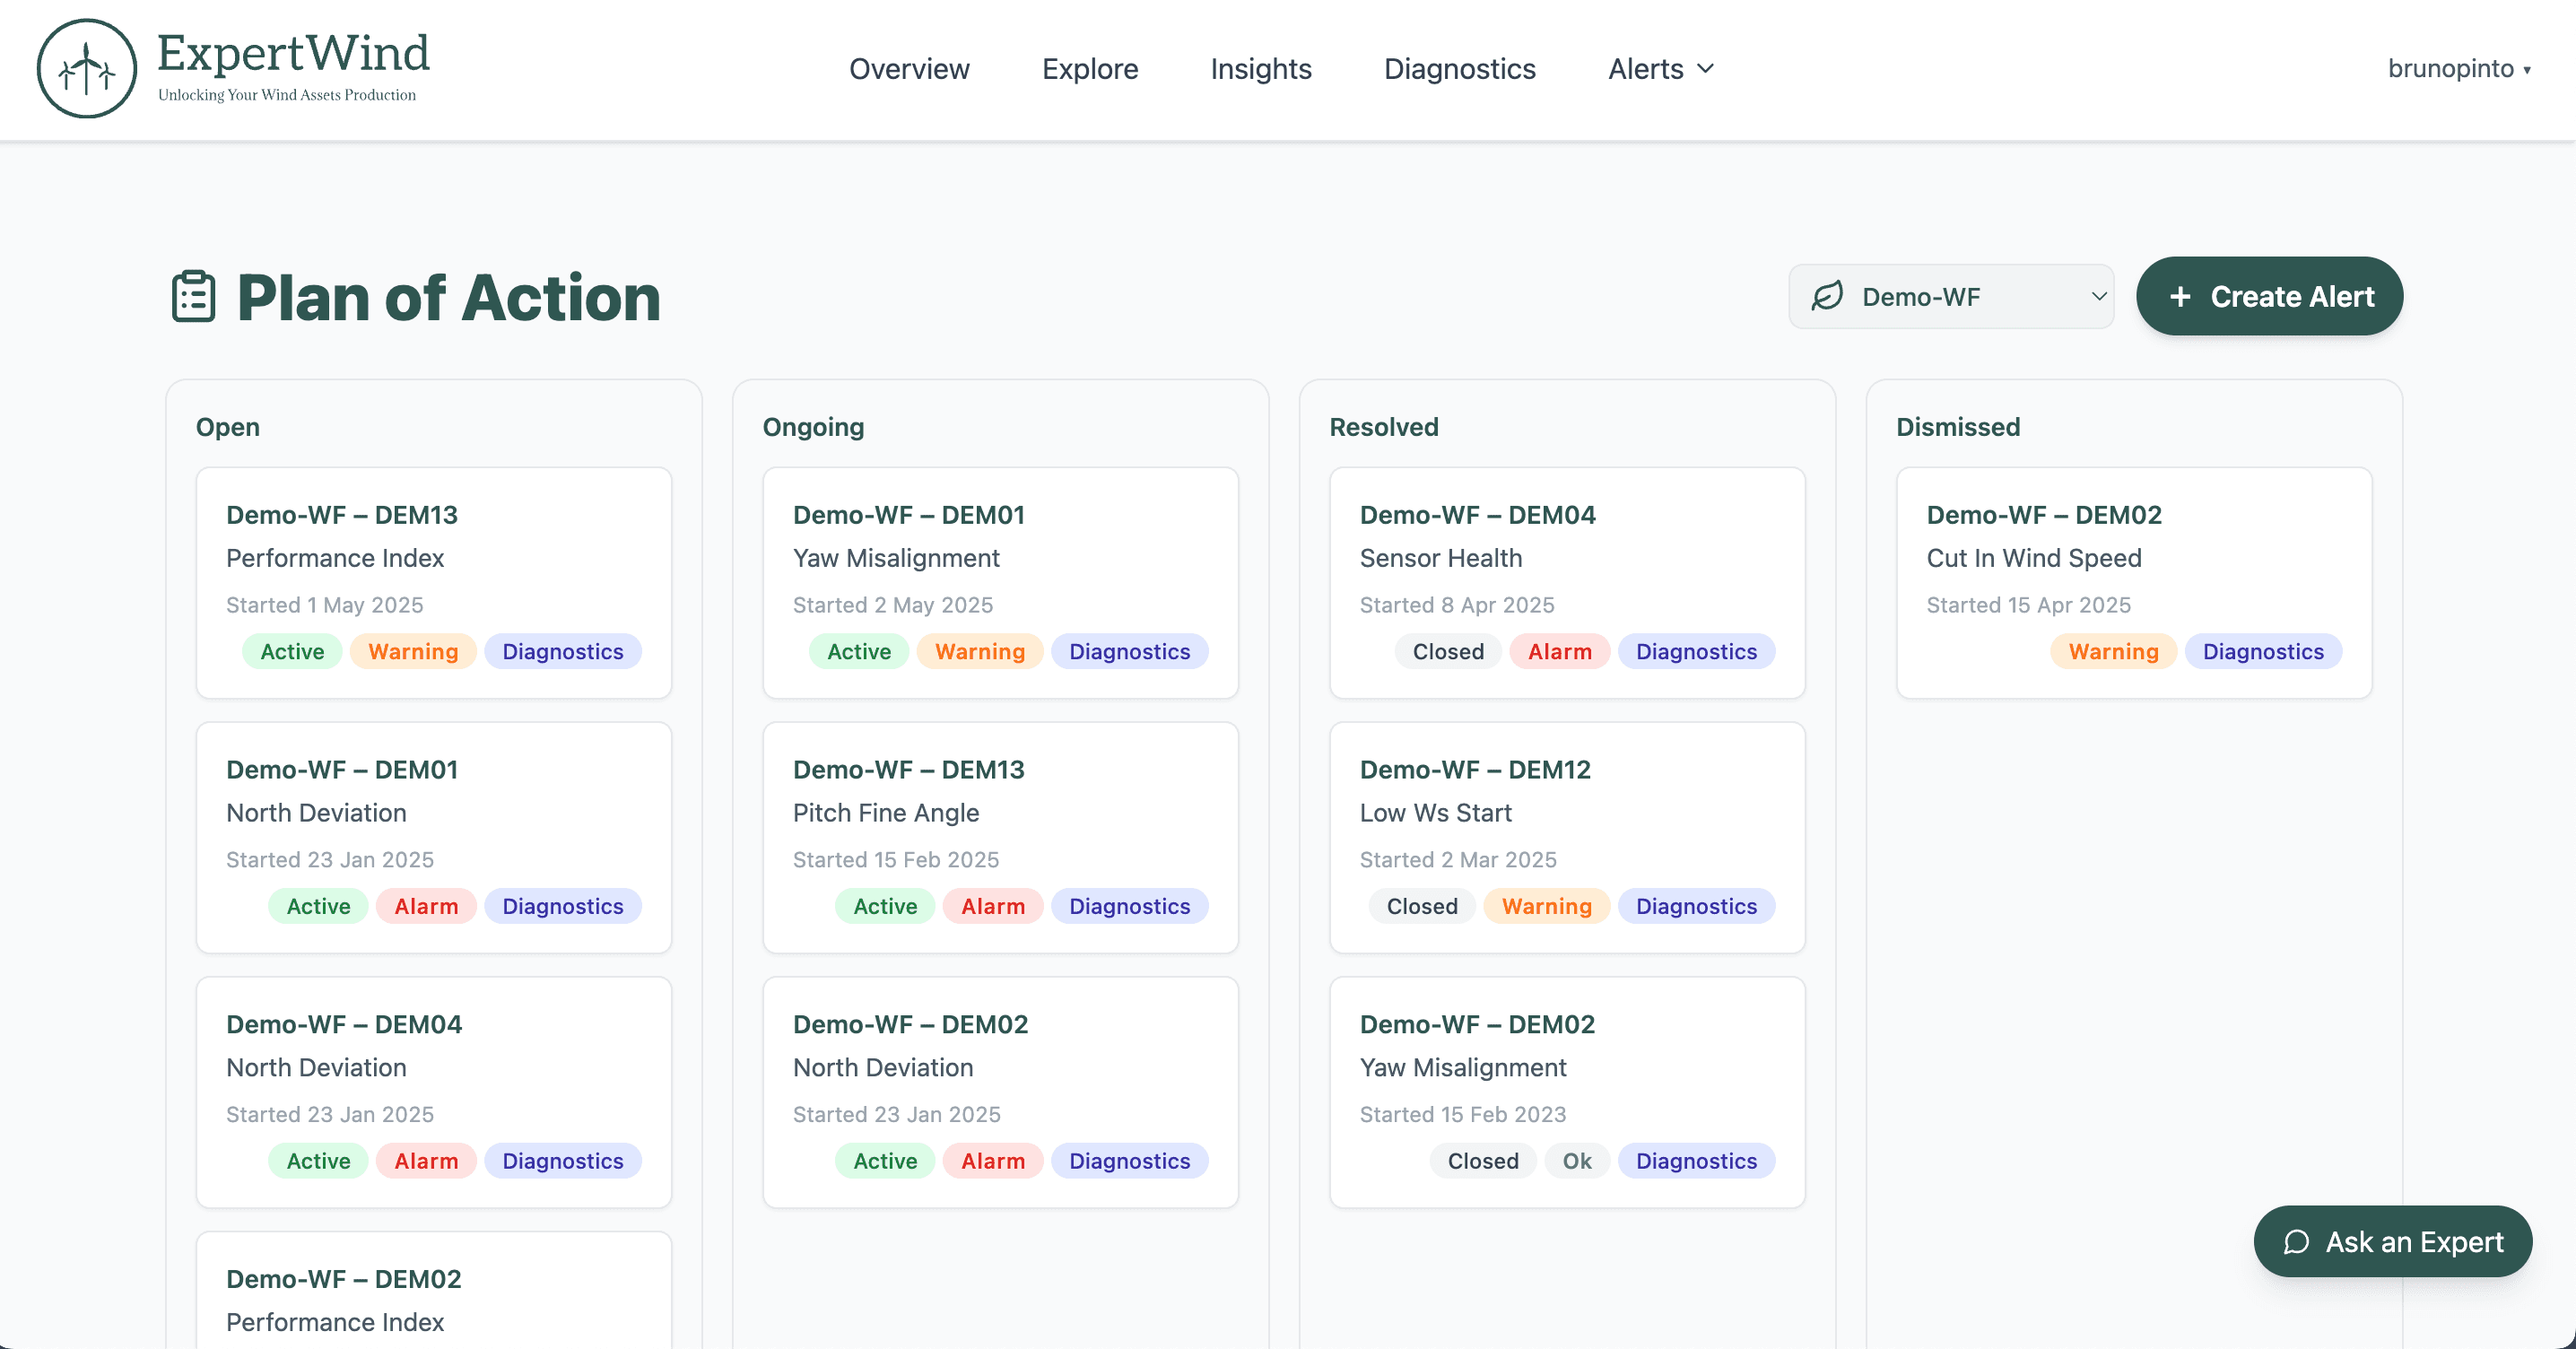
Task: Click the ExpertWind turbine logo icon
Action: [x=87, y=68]
